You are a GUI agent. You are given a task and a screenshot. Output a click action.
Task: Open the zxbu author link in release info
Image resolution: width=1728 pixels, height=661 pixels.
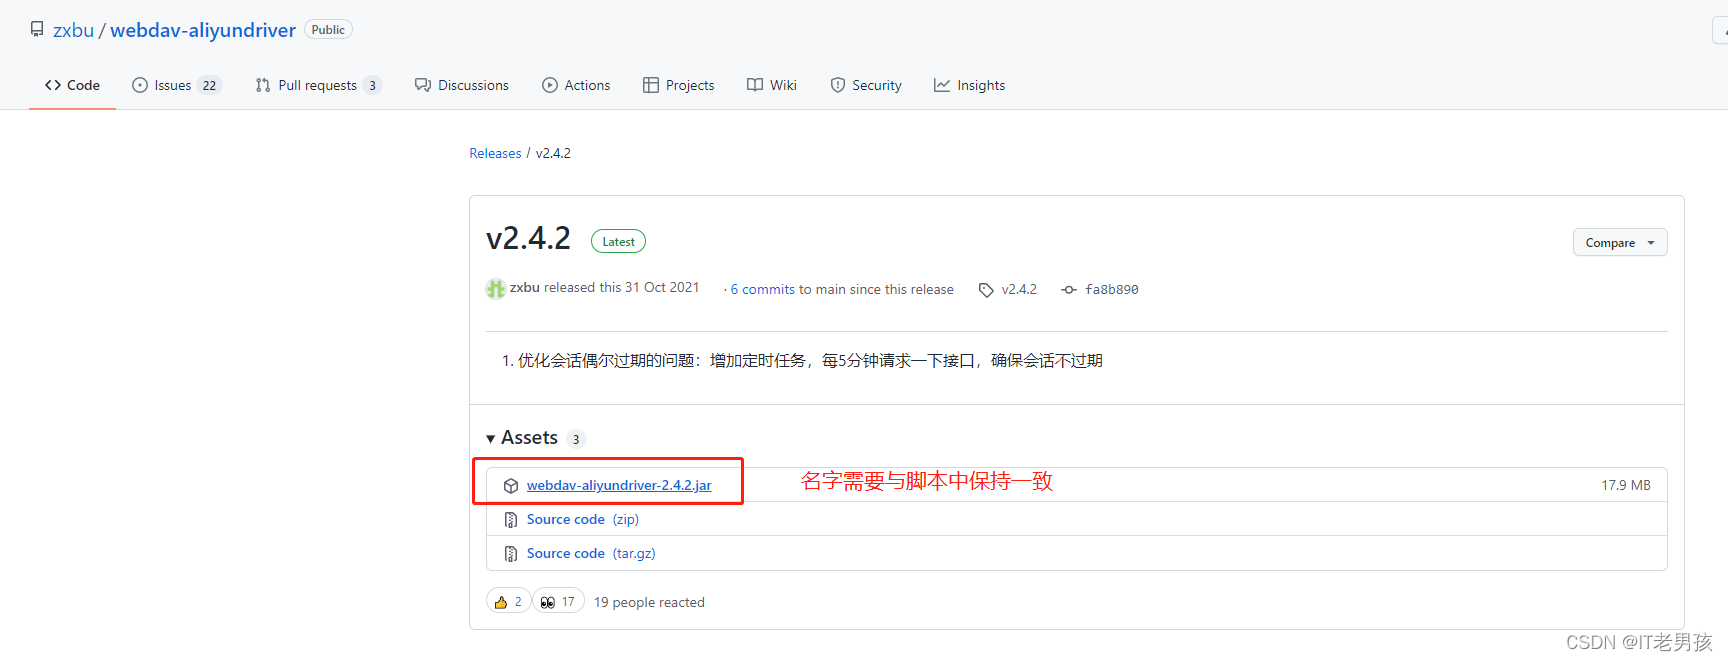tap(524, 287)
